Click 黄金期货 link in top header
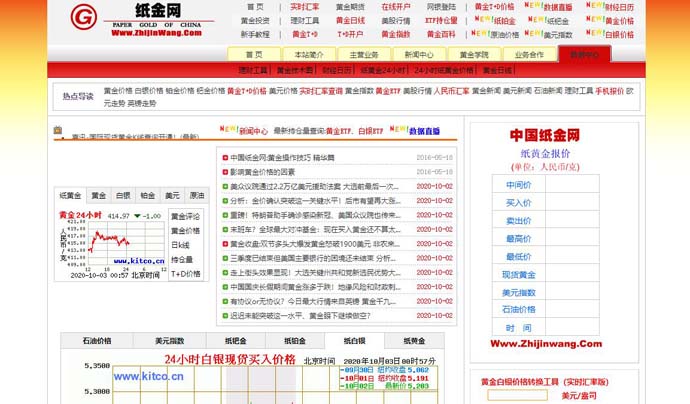 coord(350,7)
